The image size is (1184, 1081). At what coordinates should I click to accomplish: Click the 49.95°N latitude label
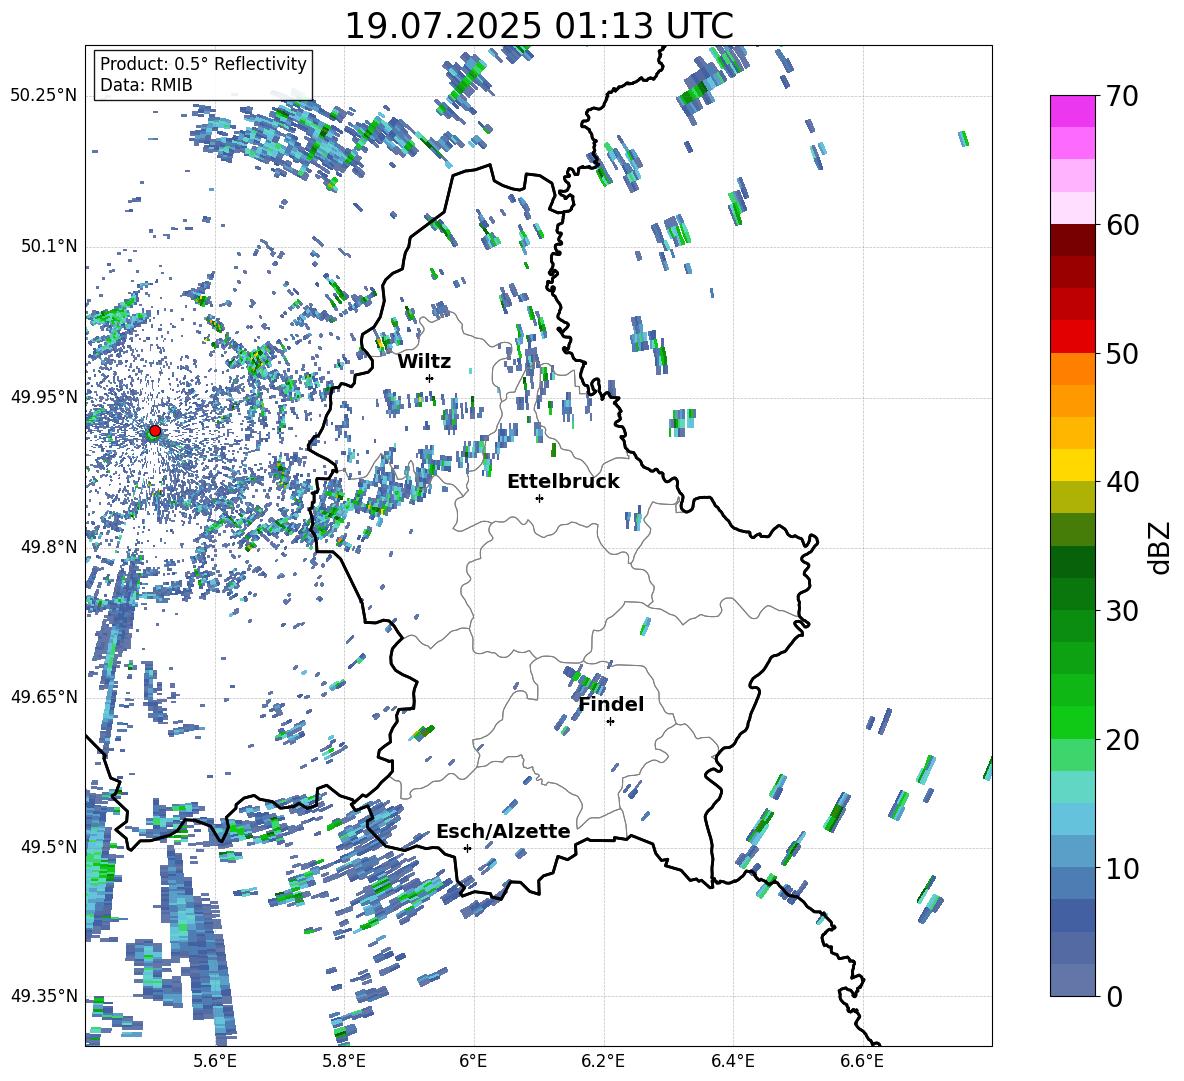(x=44, y=396)
